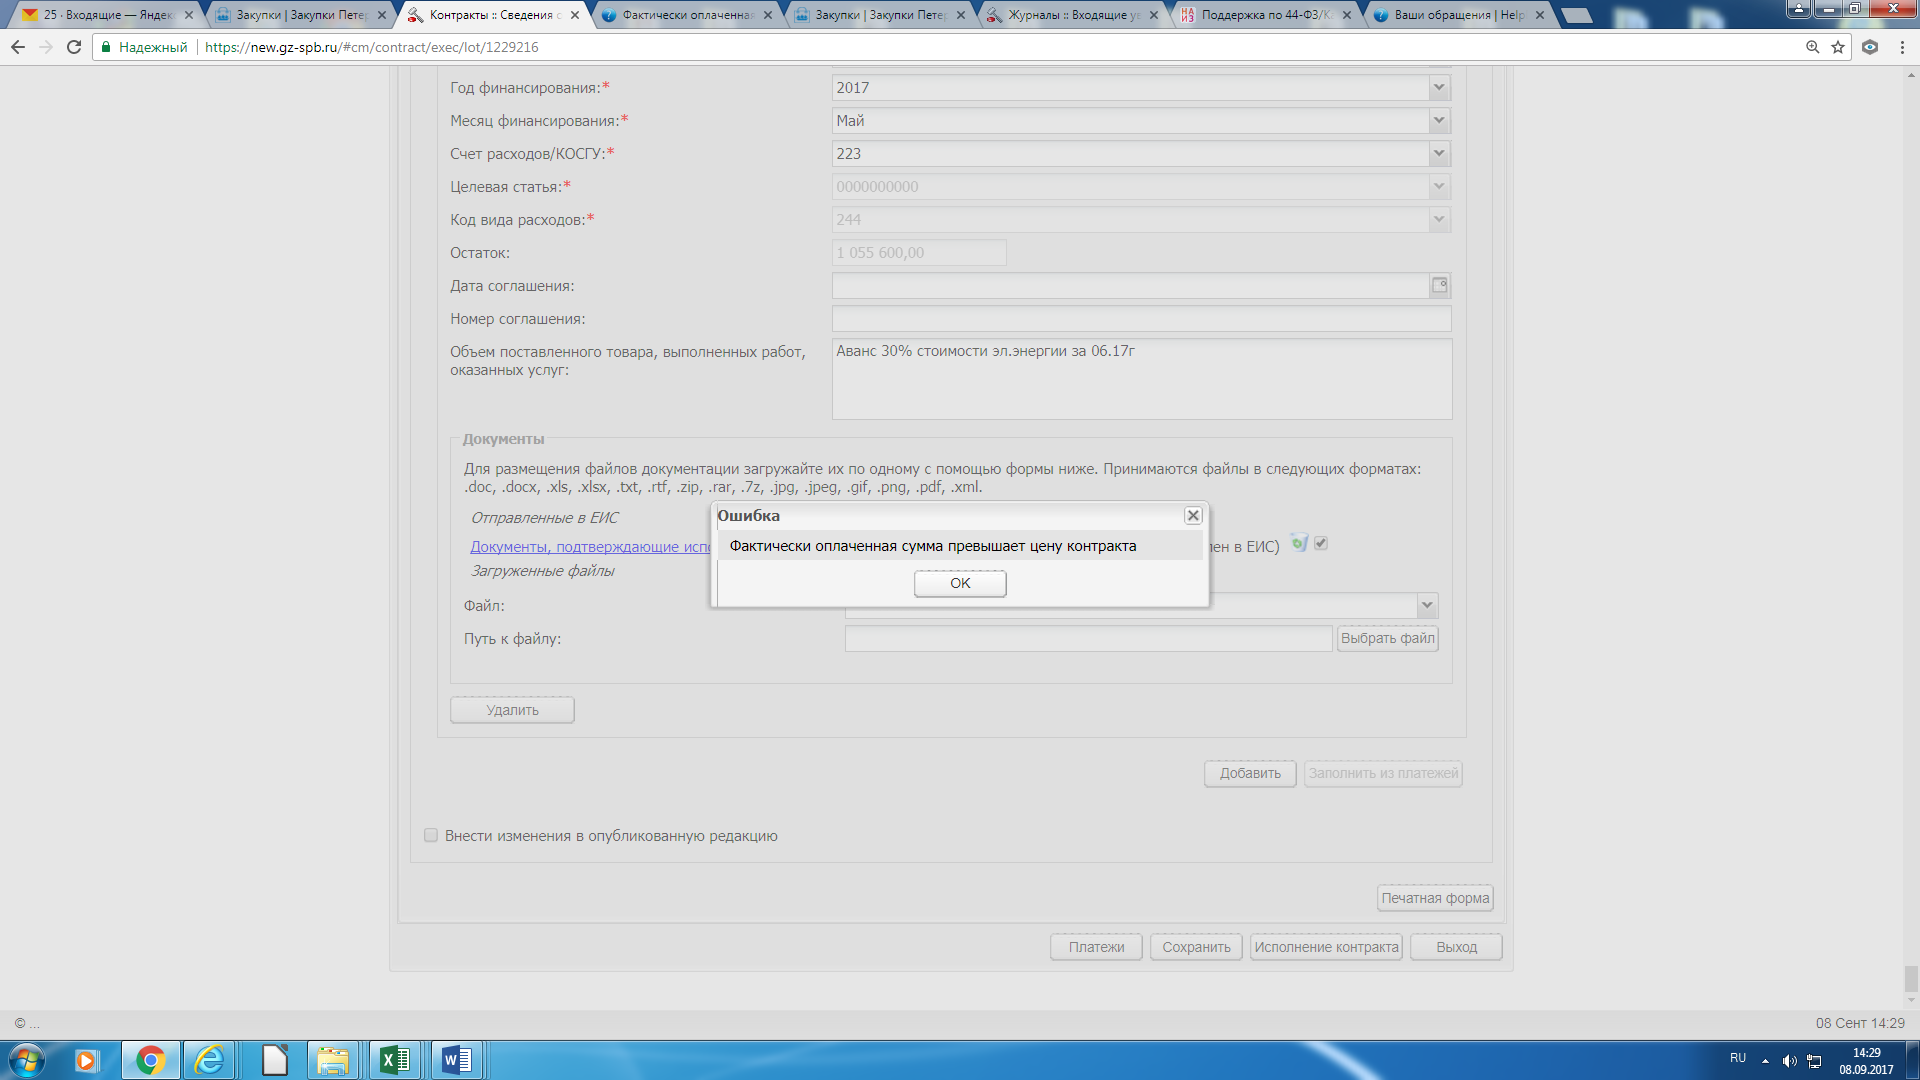Click the browser zoom magnifier icon
1920x1080 pixels.
pyautogui.click(x=1812, y=47)
